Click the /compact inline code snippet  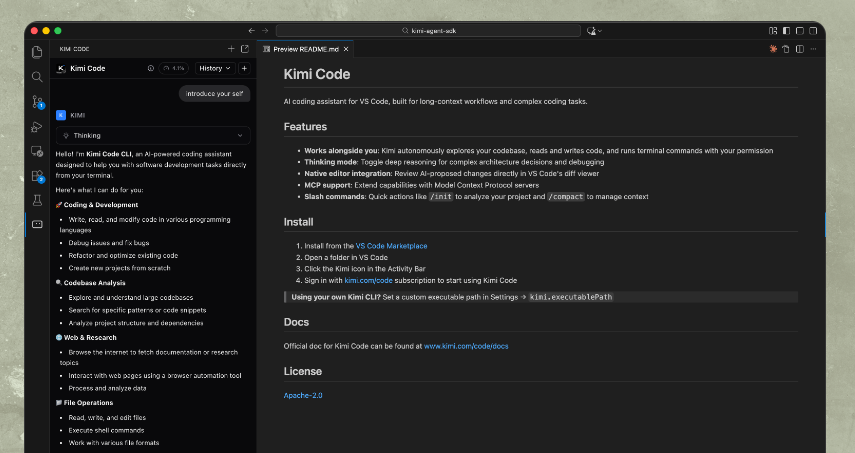[x=565, y=197]
